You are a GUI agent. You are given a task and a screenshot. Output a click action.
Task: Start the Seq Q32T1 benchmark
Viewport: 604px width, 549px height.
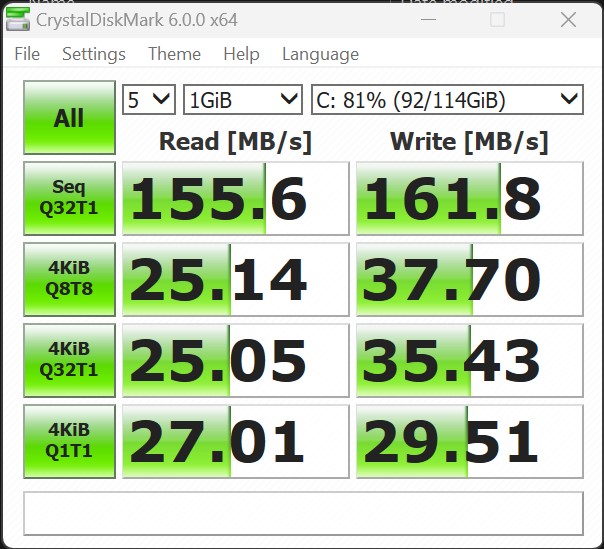tap(69, 198)
